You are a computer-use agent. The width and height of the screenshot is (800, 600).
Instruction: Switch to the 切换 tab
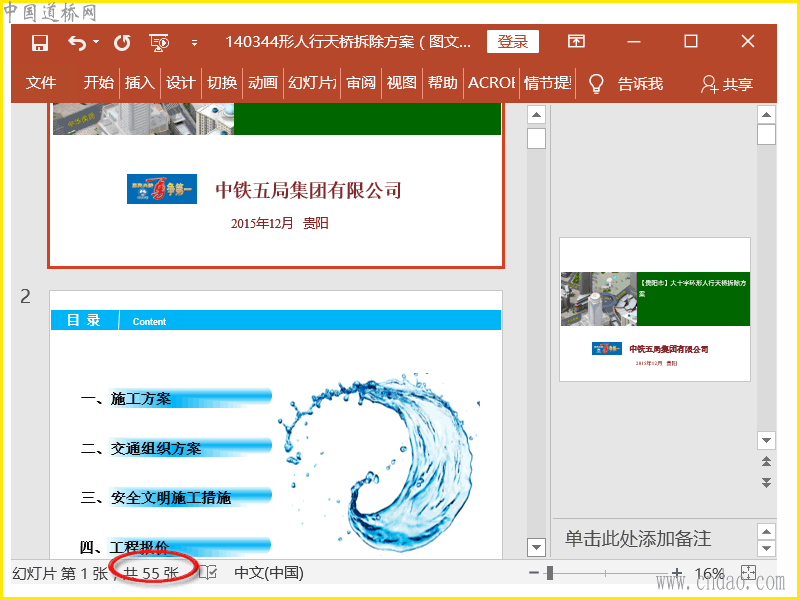[222, 83]
